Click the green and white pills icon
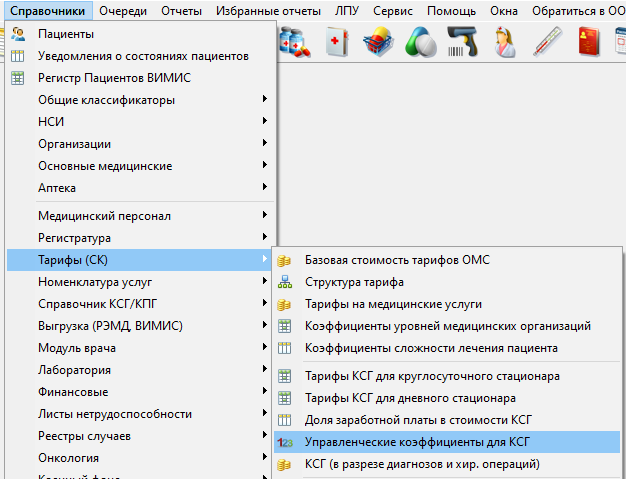Viewport: 626px width, 479px height. click(x=420, y=43)
